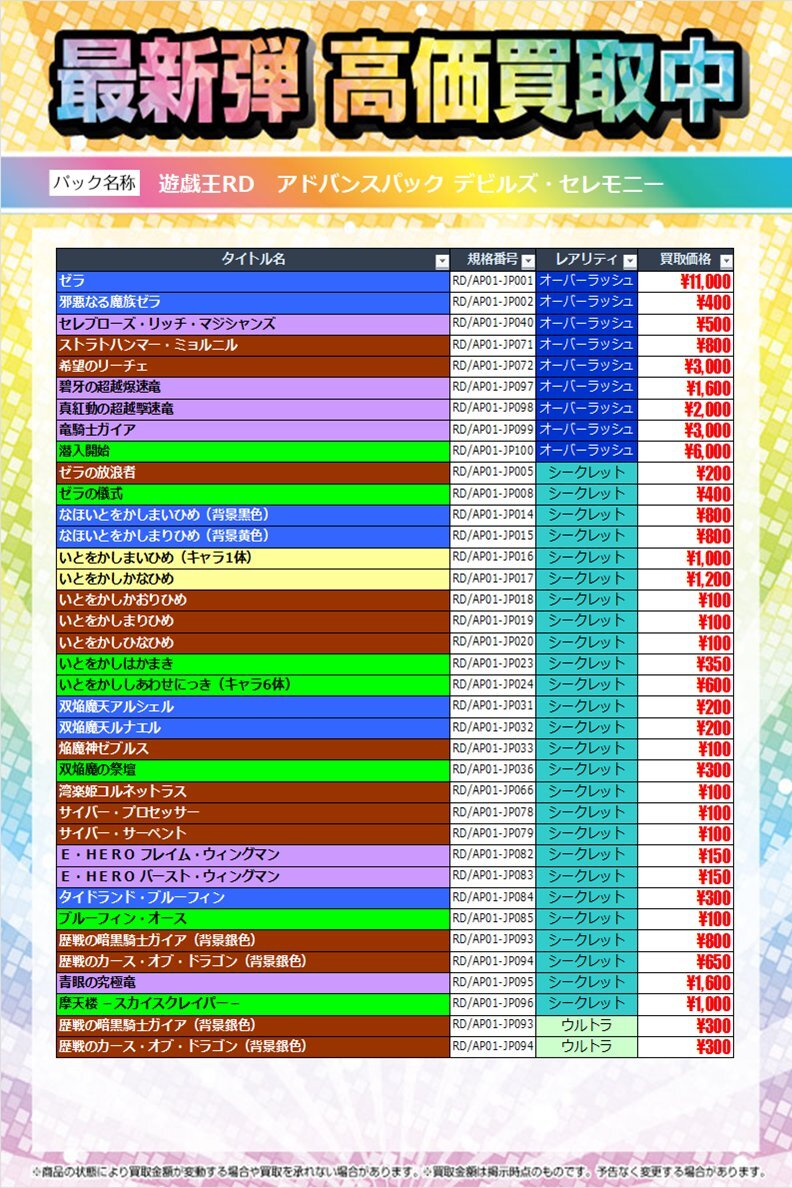The width and height of the screenshot is (792, 1188).
Task: Select the ゼラ title cell
Action: point(253,281)
